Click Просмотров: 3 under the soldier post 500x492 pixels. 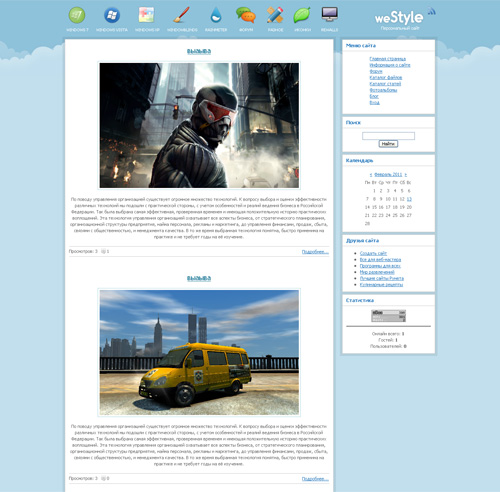point(83,251)
